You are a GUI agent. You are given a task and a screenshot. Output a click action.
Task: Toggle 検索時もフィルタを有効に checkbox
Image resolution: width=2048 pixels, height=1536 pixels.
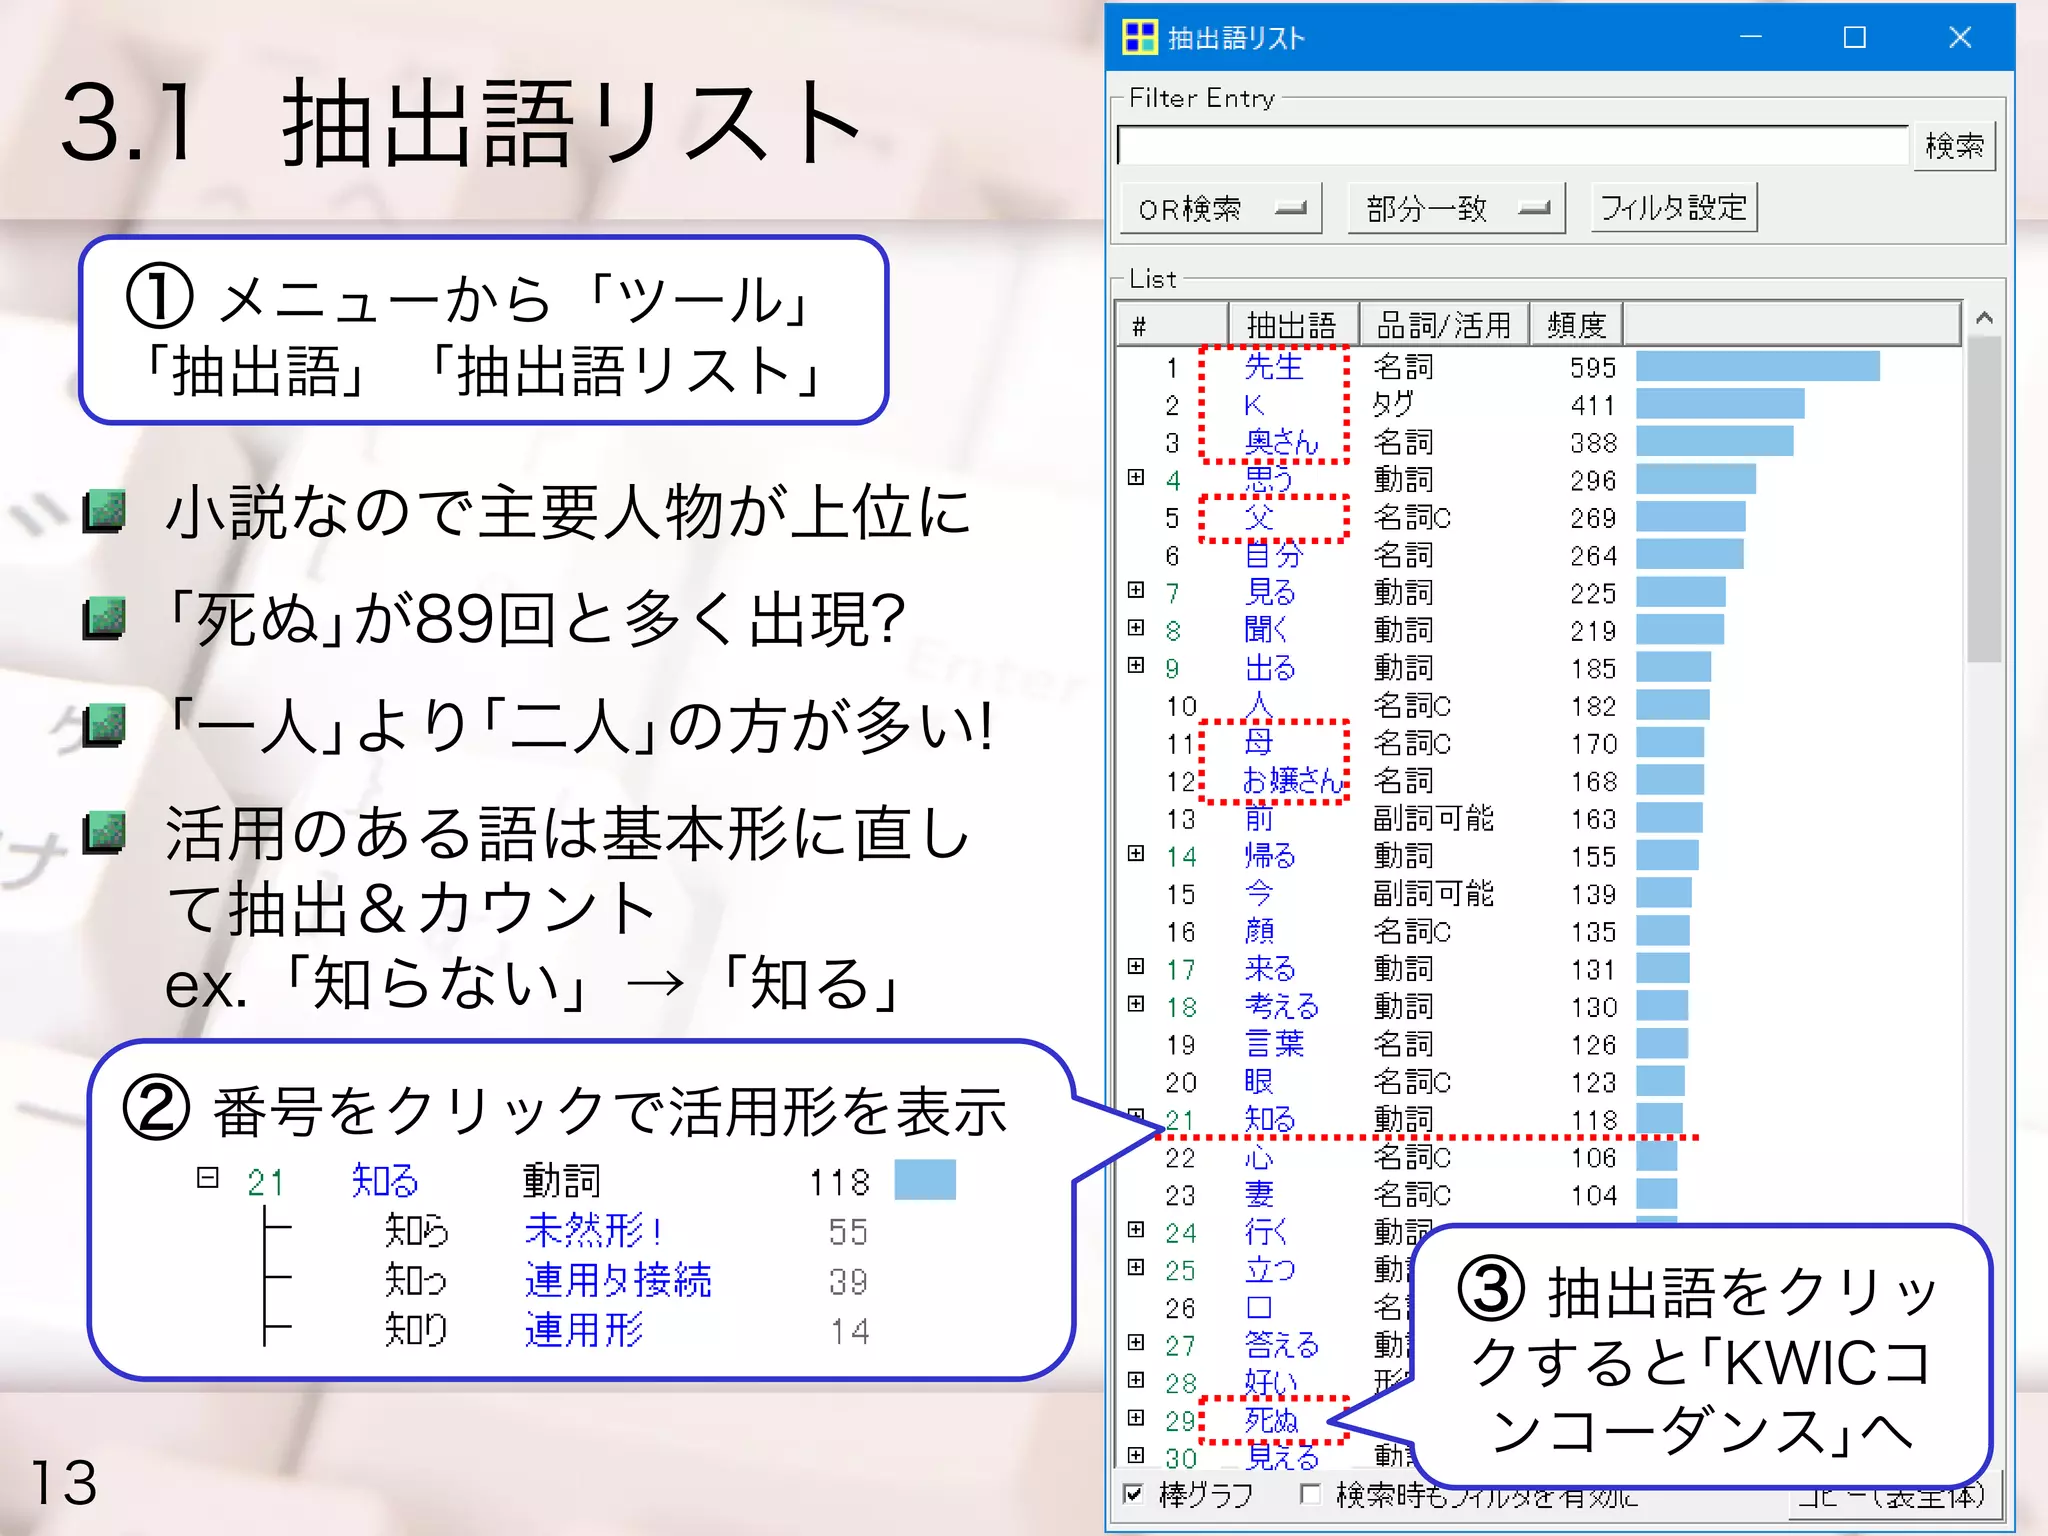[1309, 1494]
